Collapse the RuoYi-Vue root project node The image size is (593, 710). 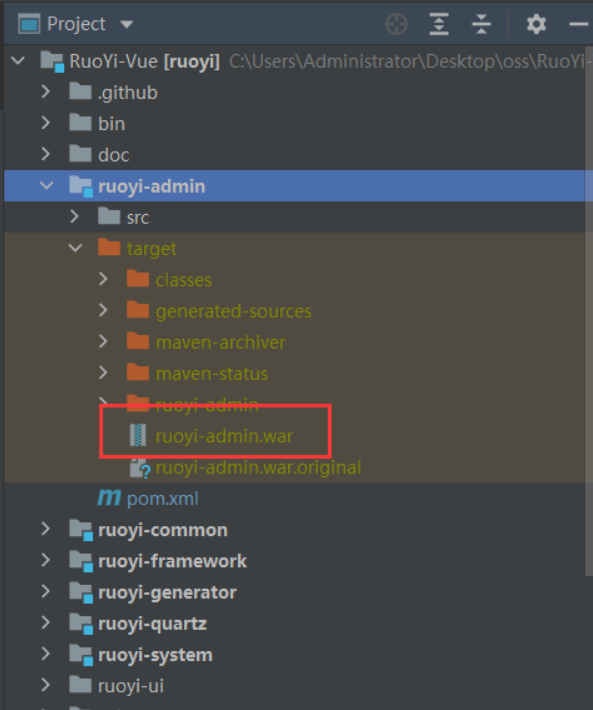click(19, 60)
